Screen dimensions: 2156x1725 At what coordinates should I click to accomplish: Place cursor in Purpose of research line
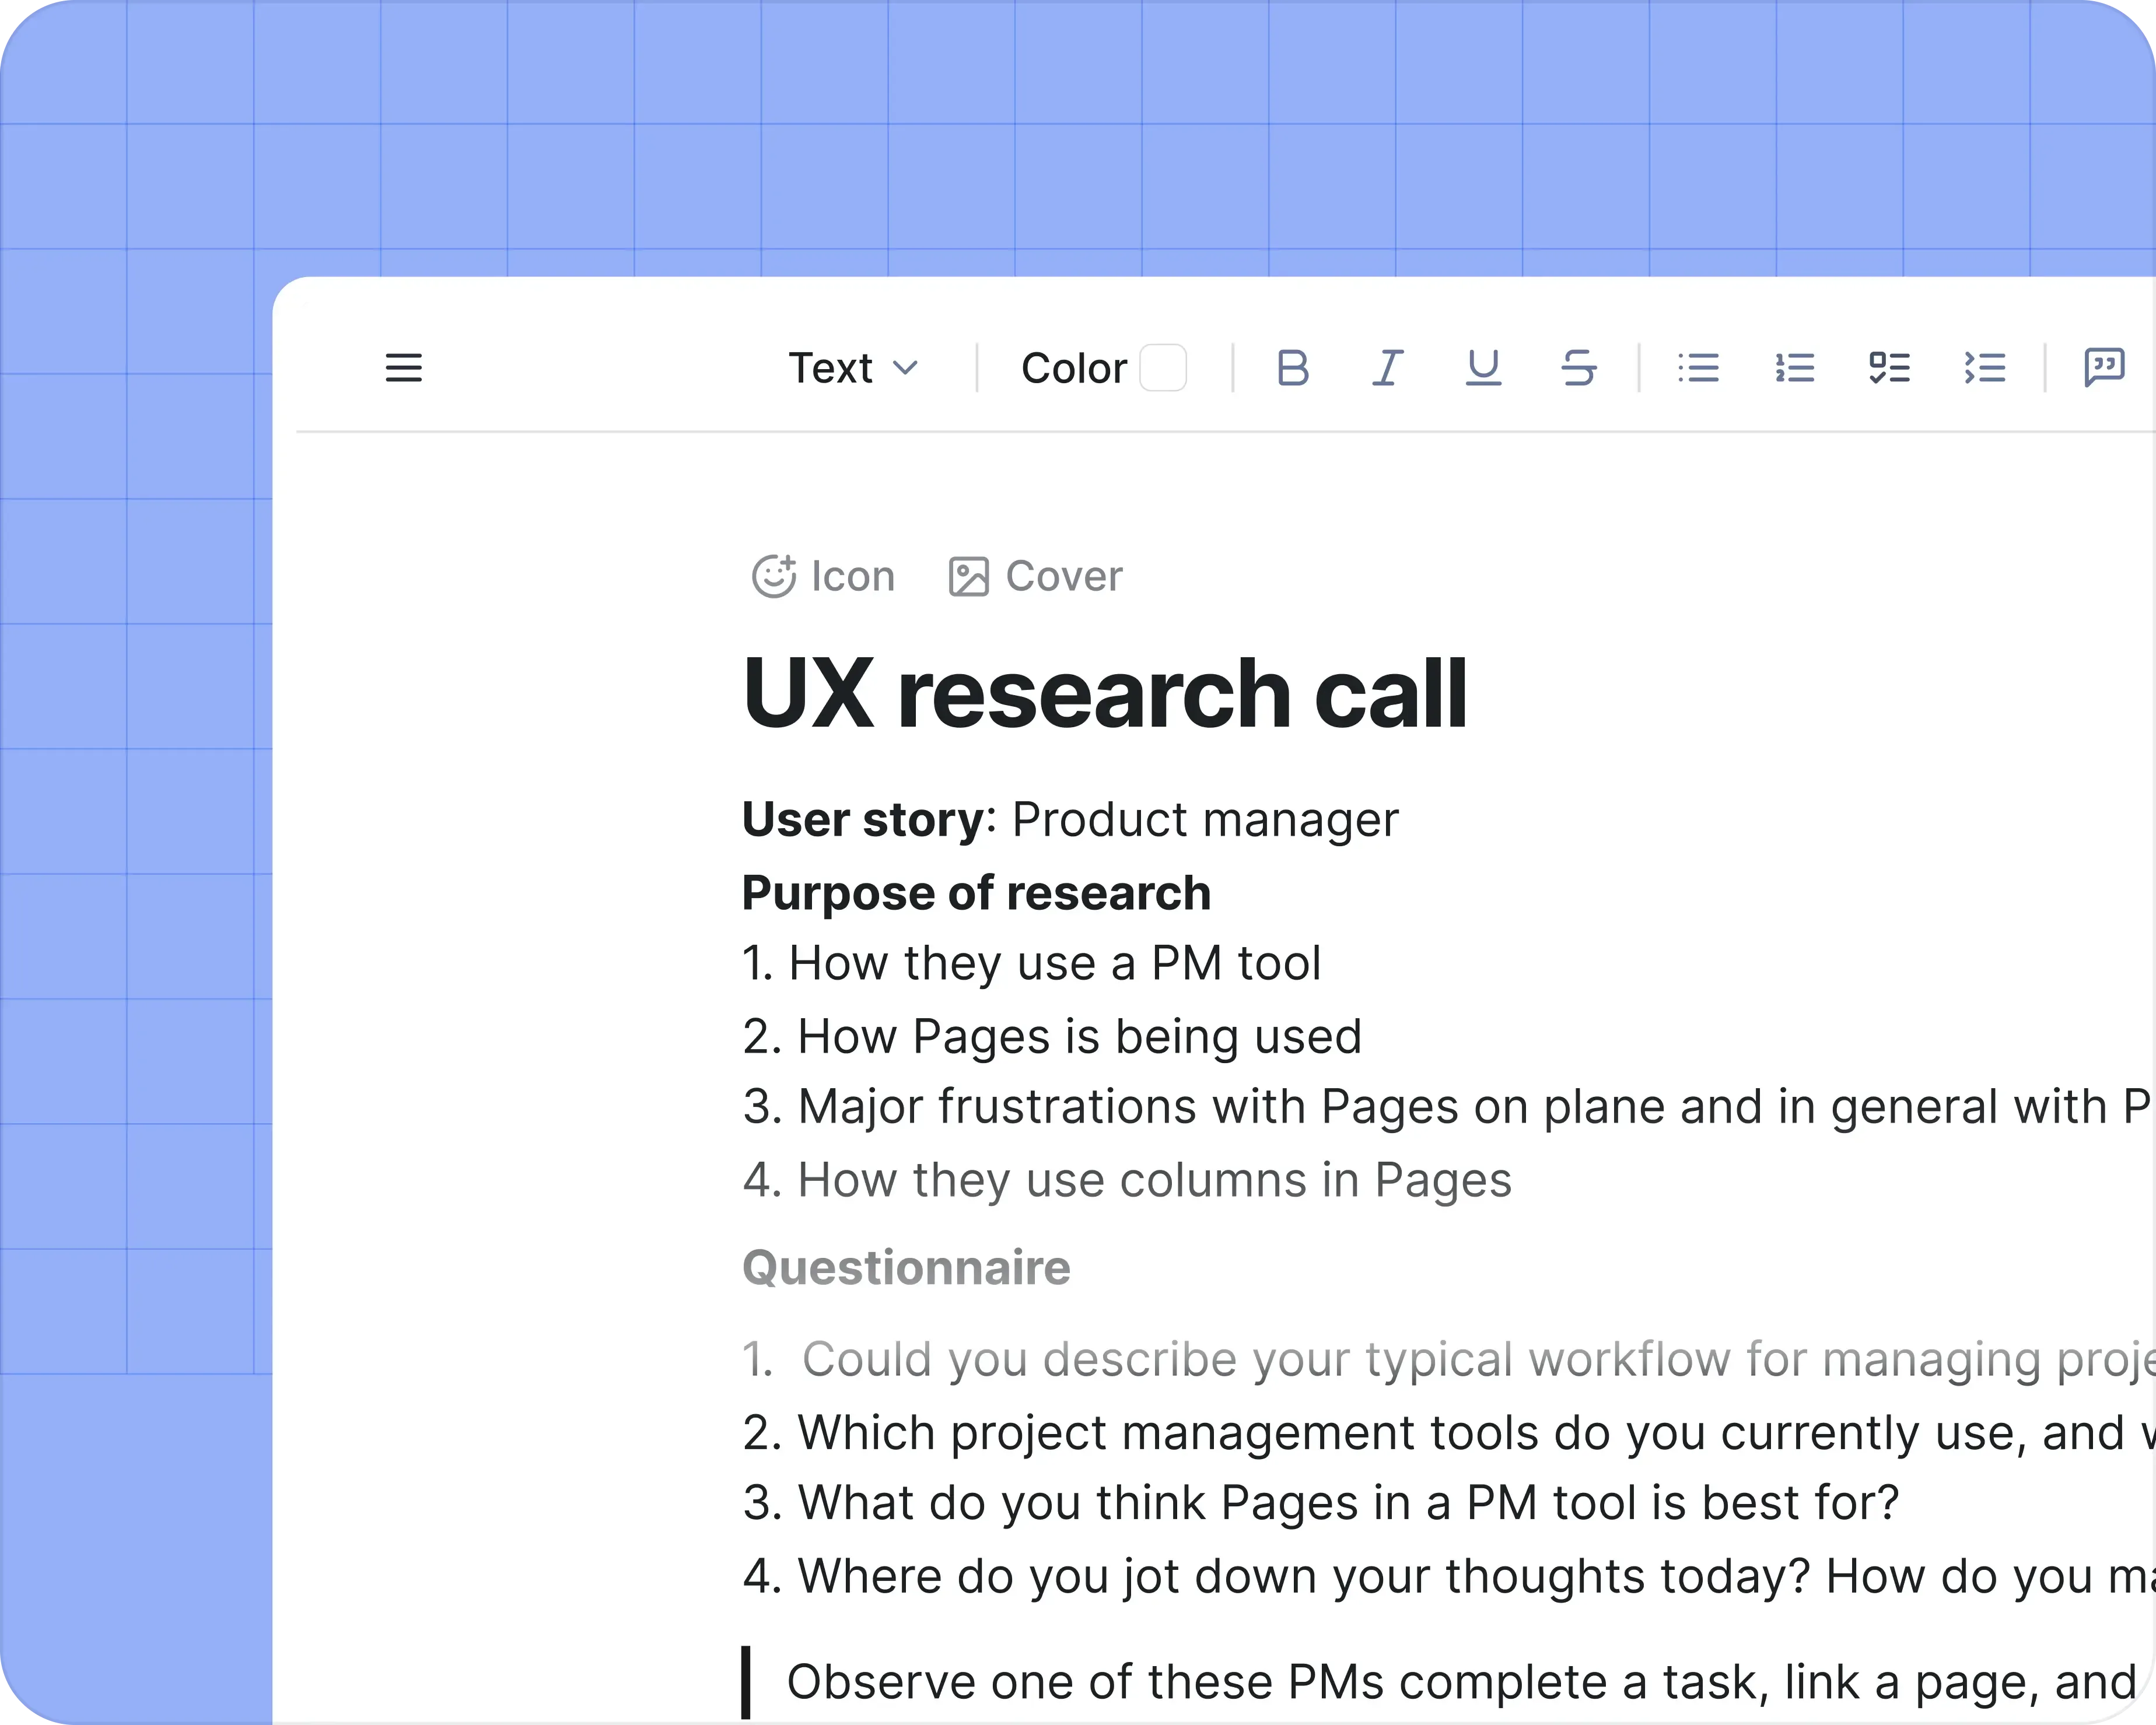pyautogui.click(x=976, y=893)
